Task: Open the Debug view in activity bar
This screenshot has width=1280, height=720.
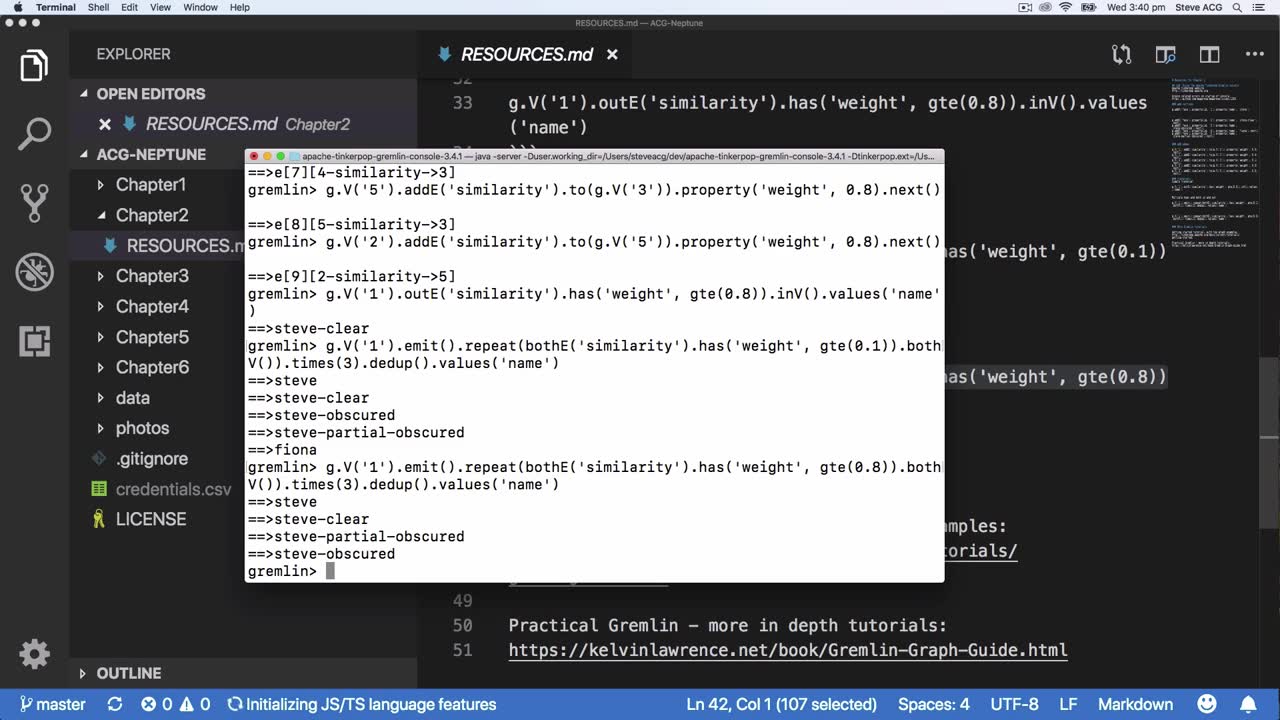Action: [x=34, y=272]
